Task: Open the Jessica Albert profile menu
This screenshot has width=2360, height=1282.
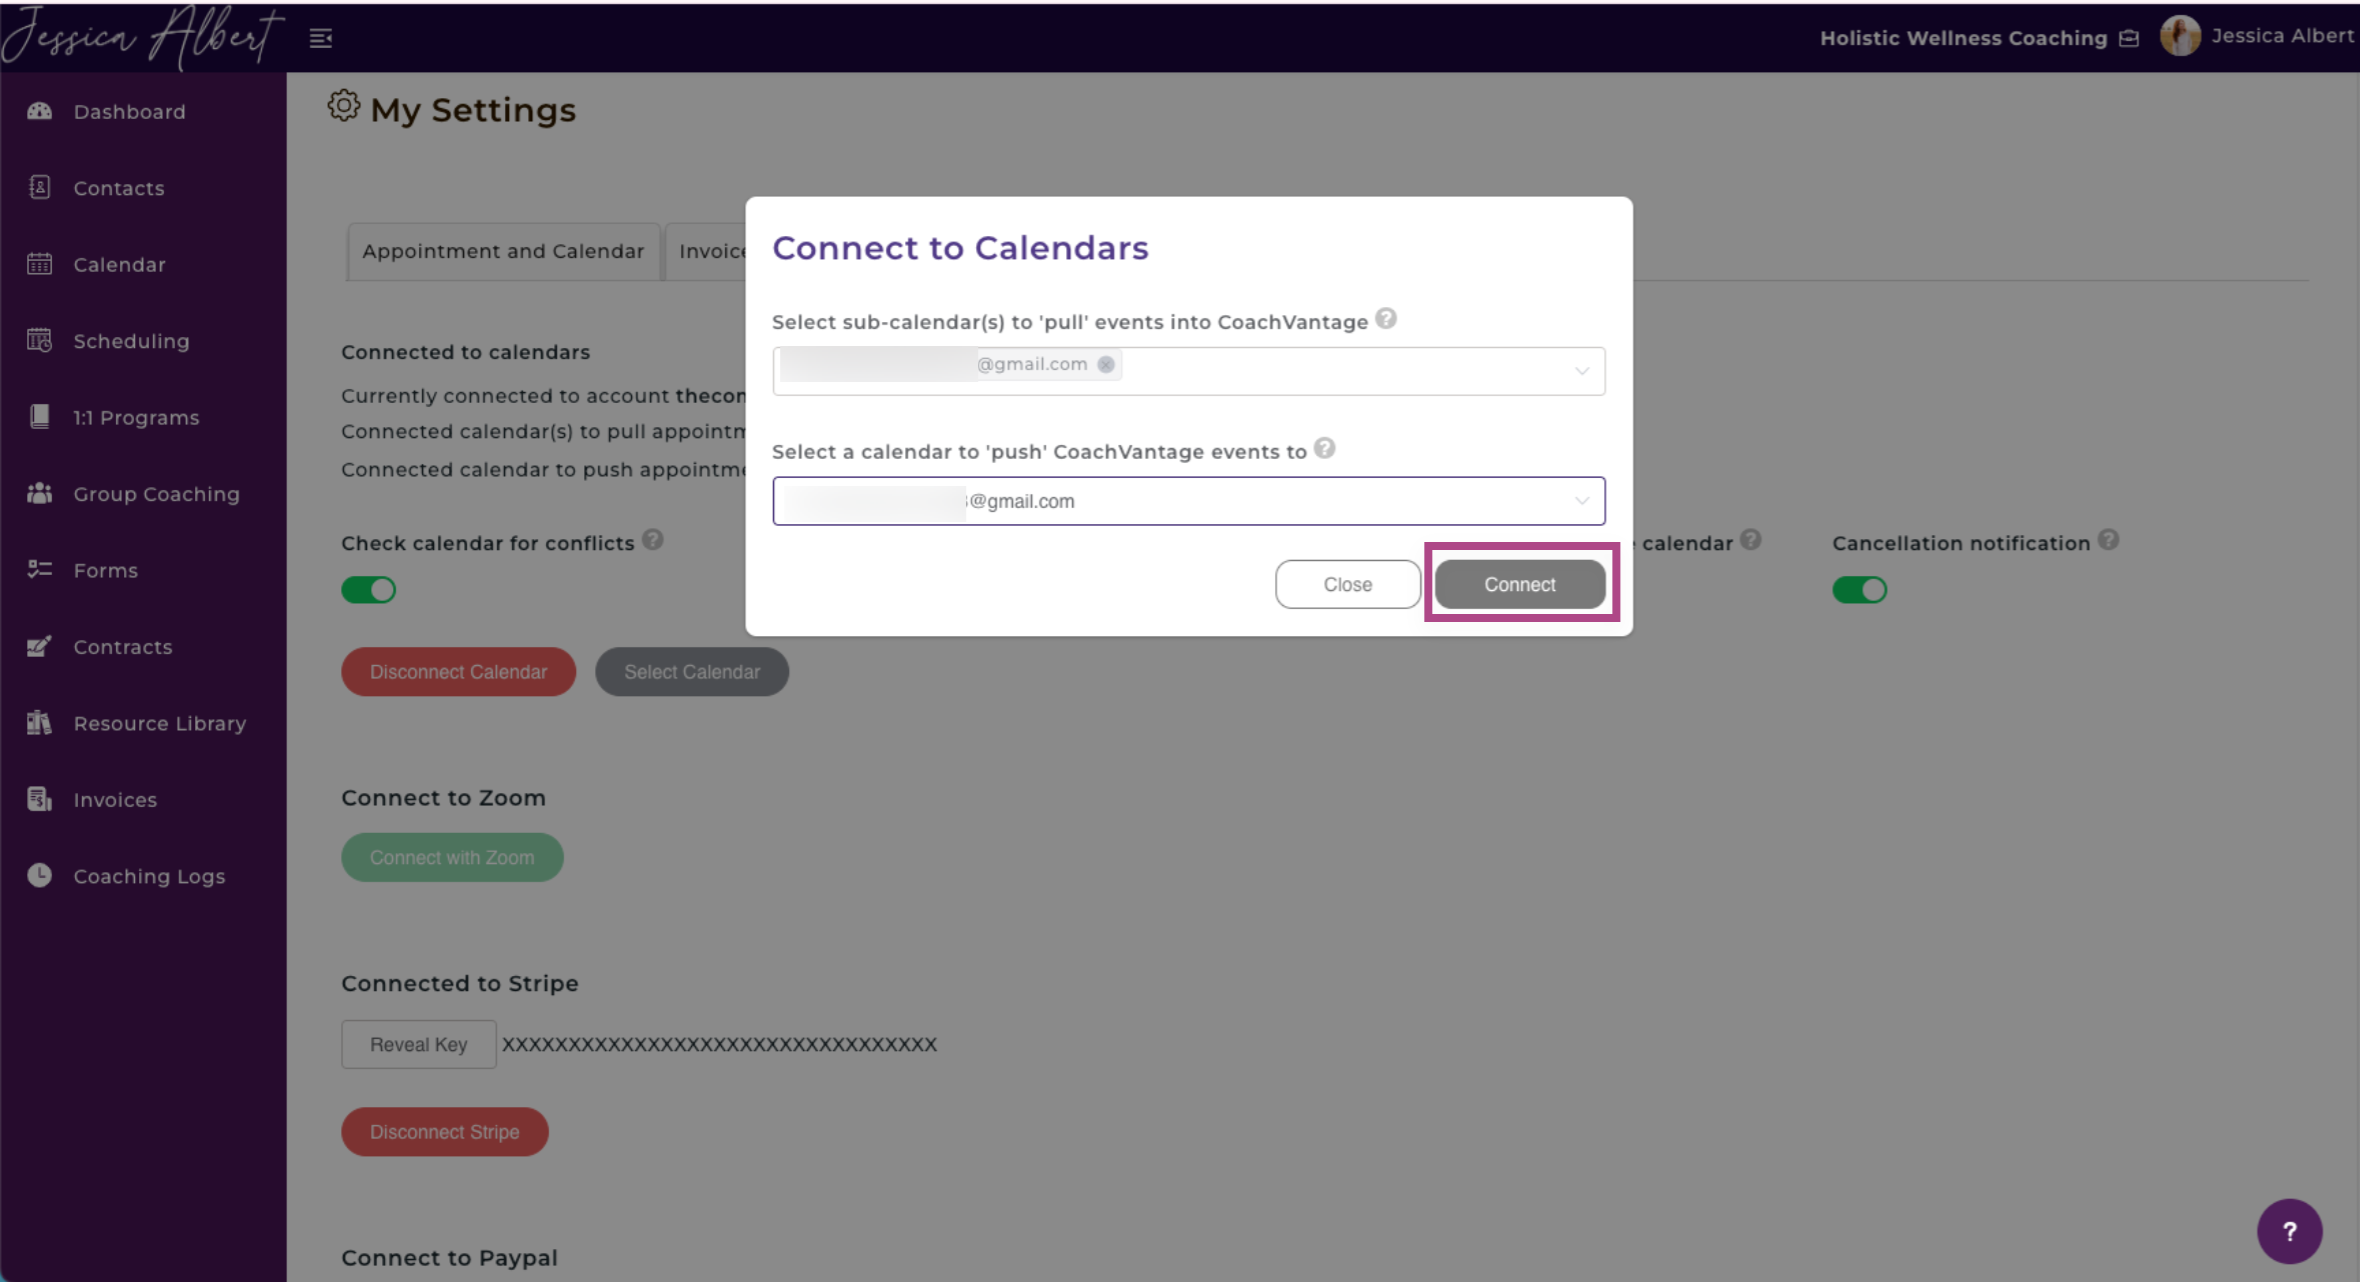Action: [x=2256, y=36]
